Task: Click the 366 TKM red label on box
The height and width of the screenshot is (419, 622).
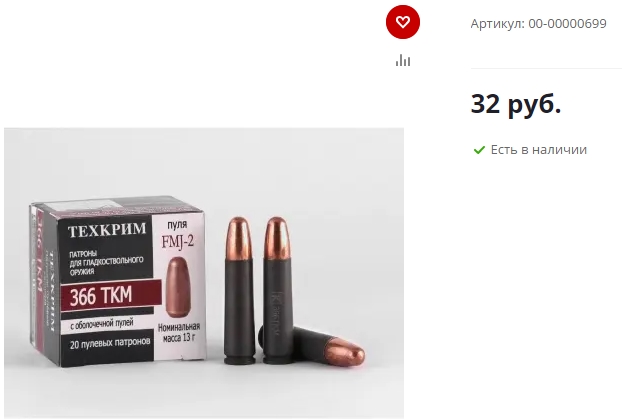Action: click(111, 296)
